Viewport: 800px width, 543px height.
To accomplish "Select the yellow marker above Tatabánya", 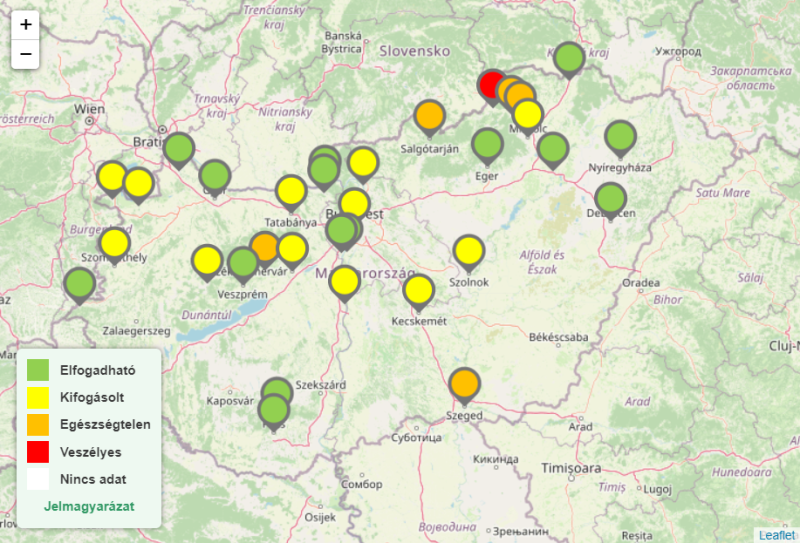I will tap(291, 192).
